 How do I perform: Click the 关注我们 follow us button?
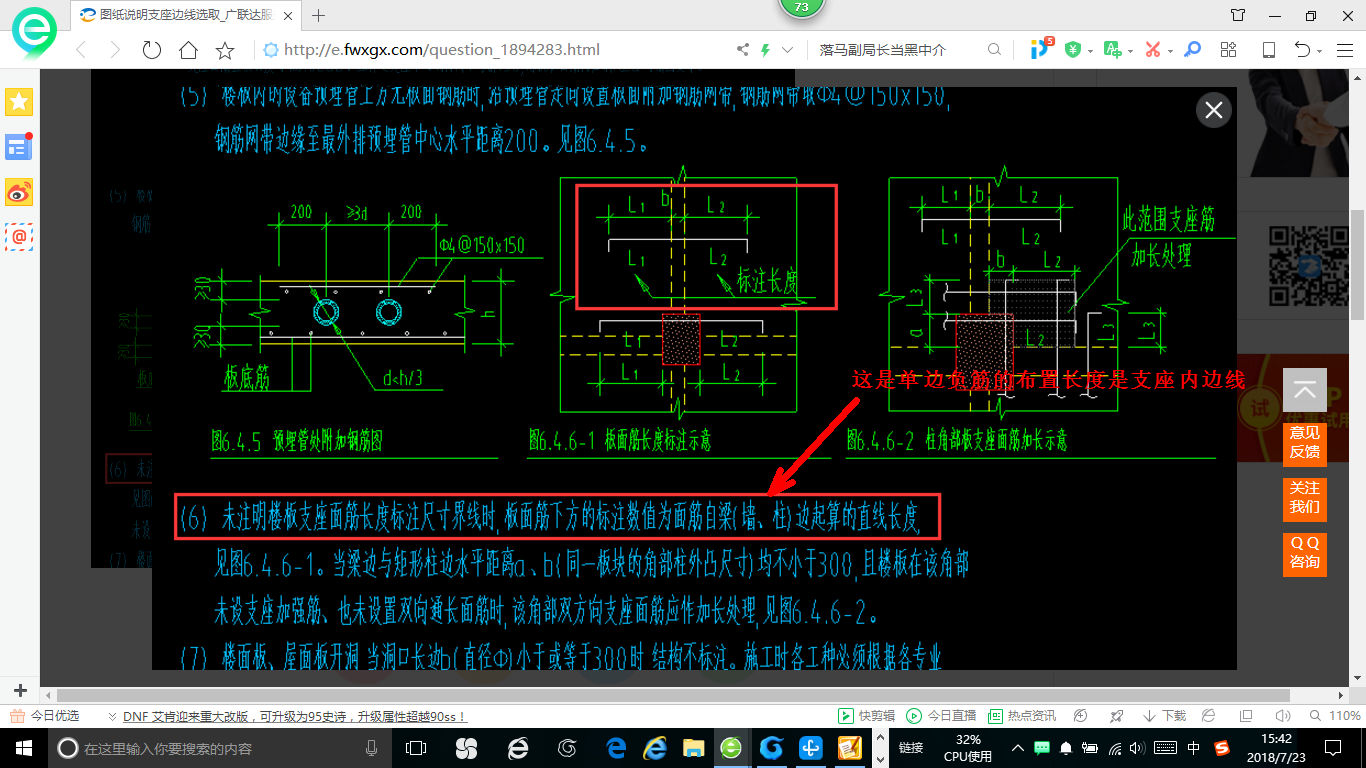1305,498
